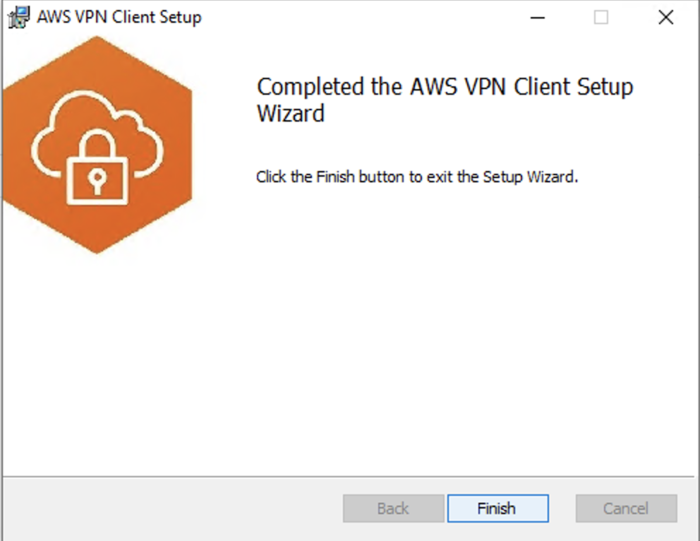Screen dimensions: 700x541
Task: Click the installer icon in the title bar
Action: (17, 17)
